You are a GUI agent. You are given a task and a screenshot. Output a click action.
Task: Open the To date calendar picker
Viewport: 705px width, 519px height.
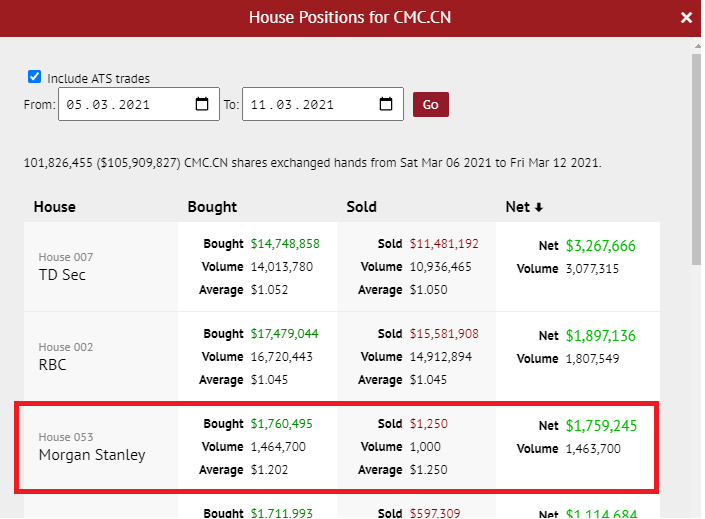click(386, 105)
